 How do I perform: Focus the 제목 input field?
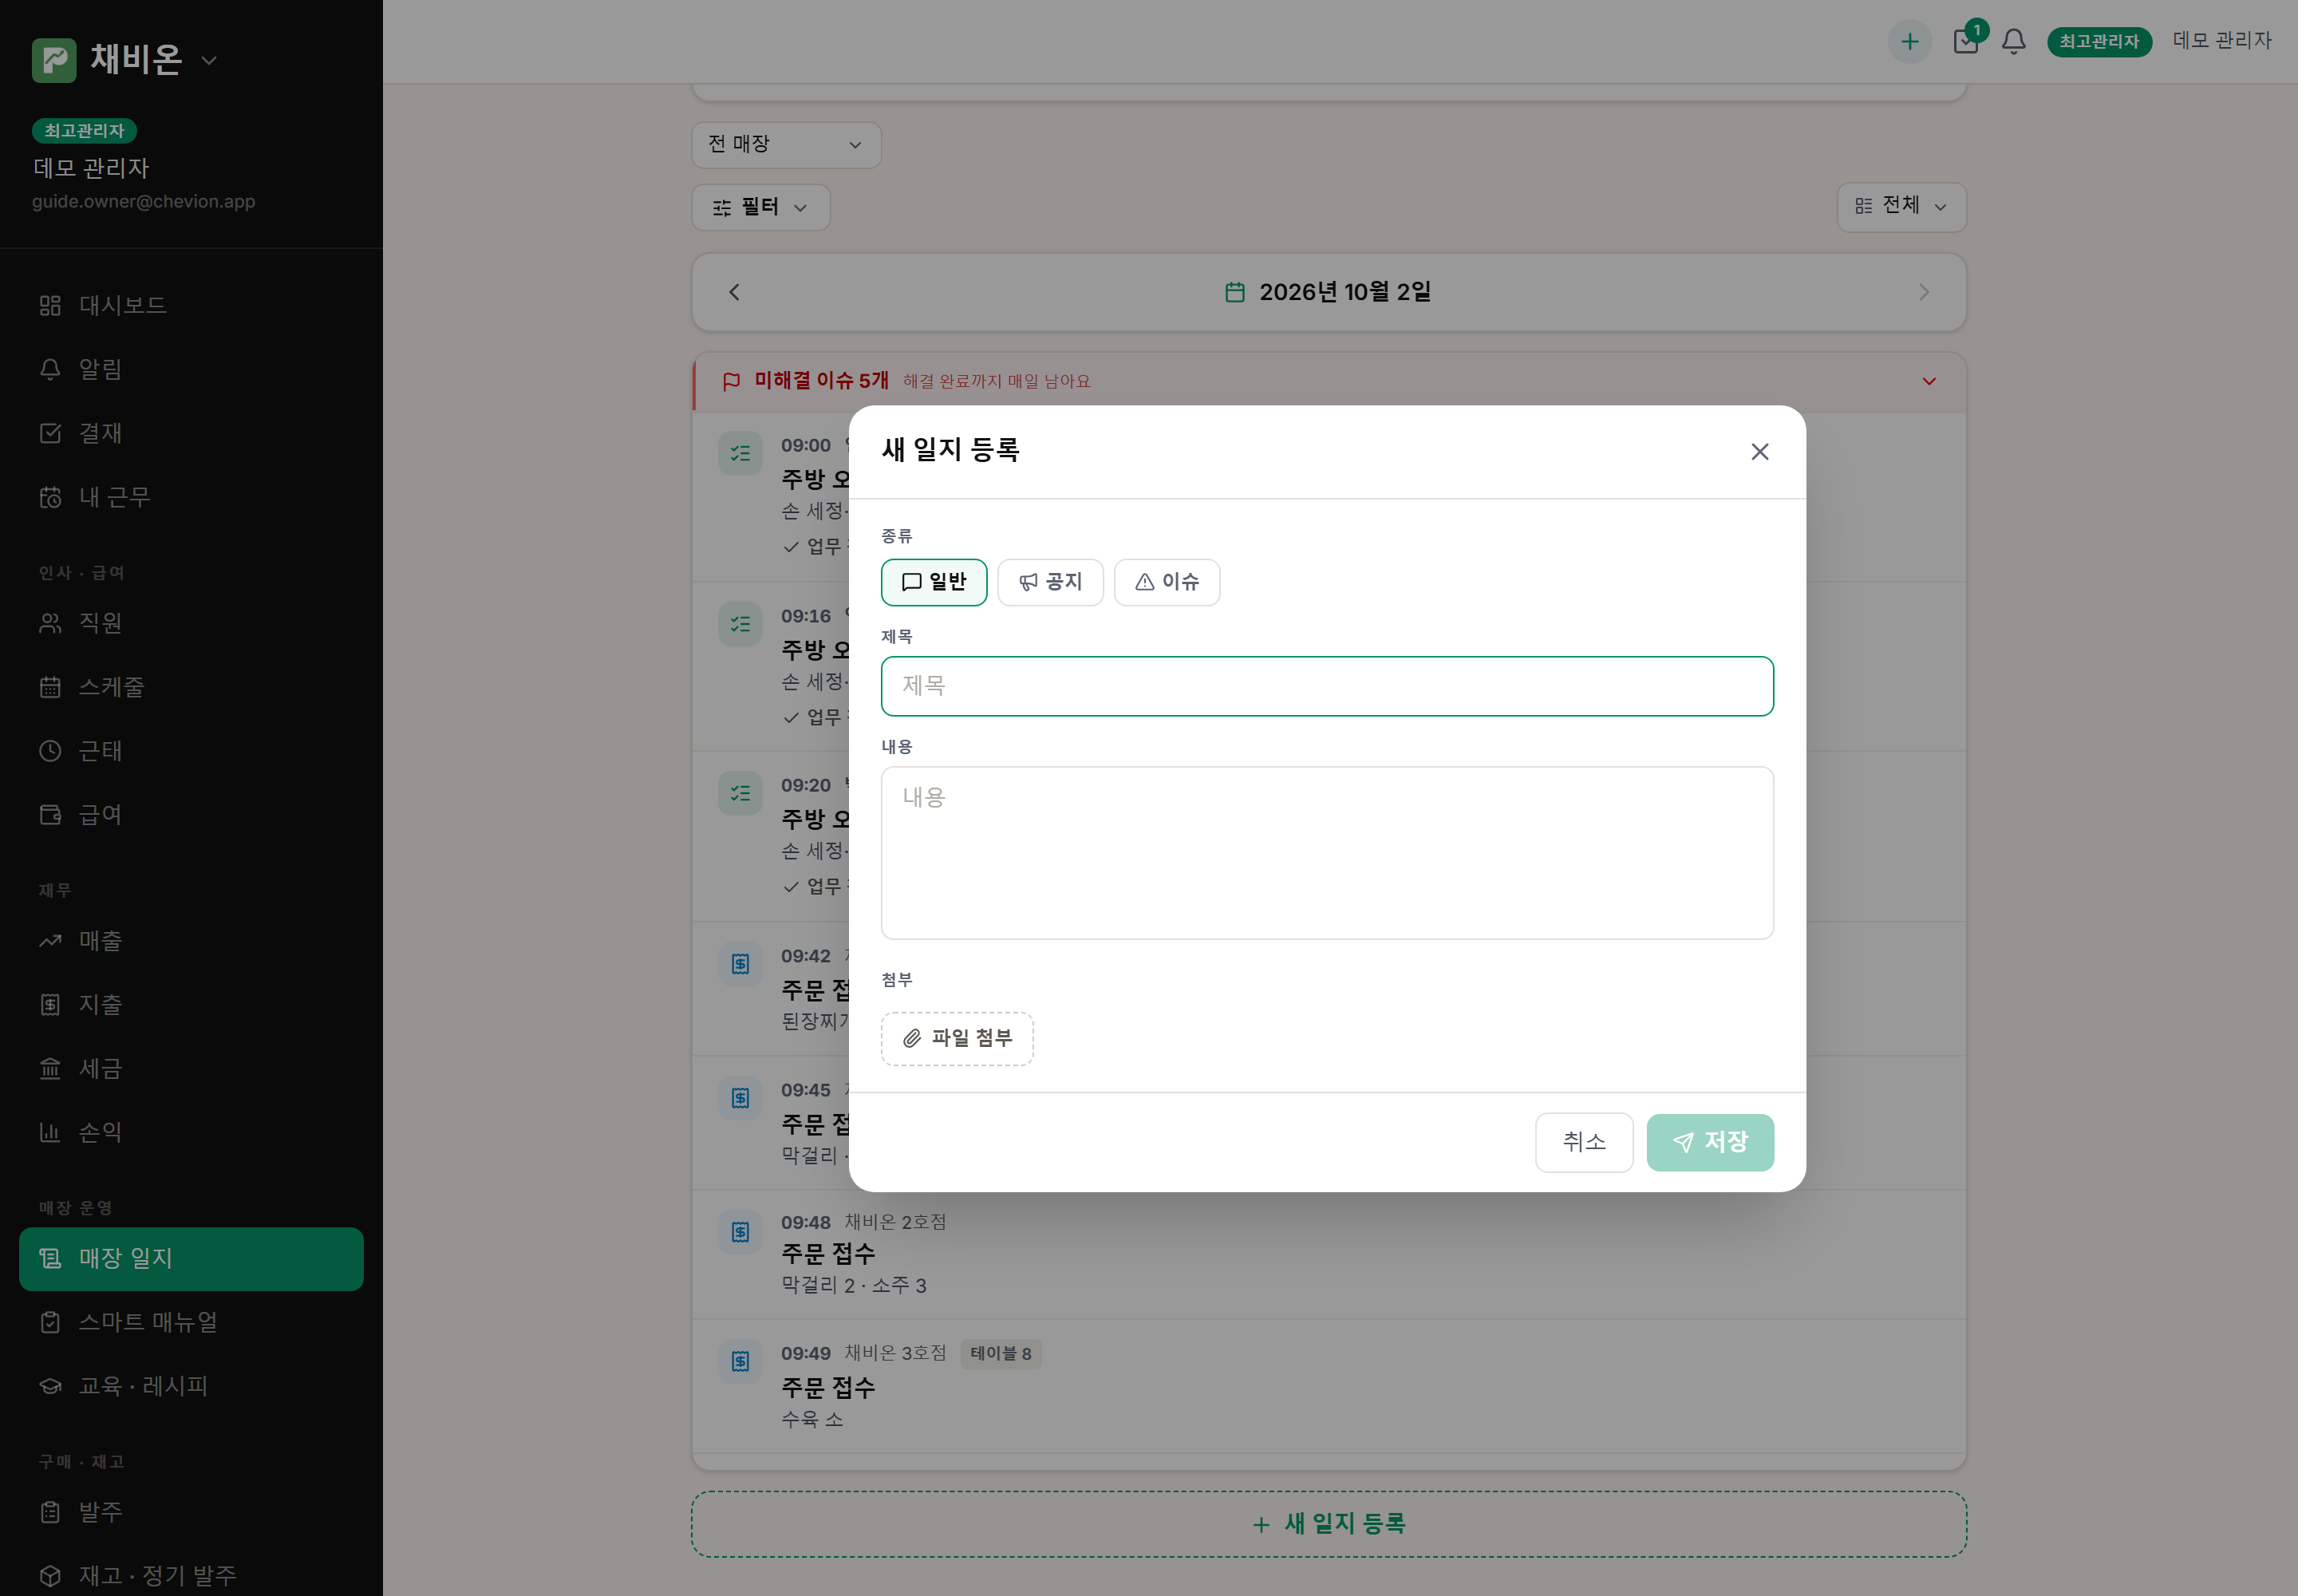click(x=1326, y=686)
